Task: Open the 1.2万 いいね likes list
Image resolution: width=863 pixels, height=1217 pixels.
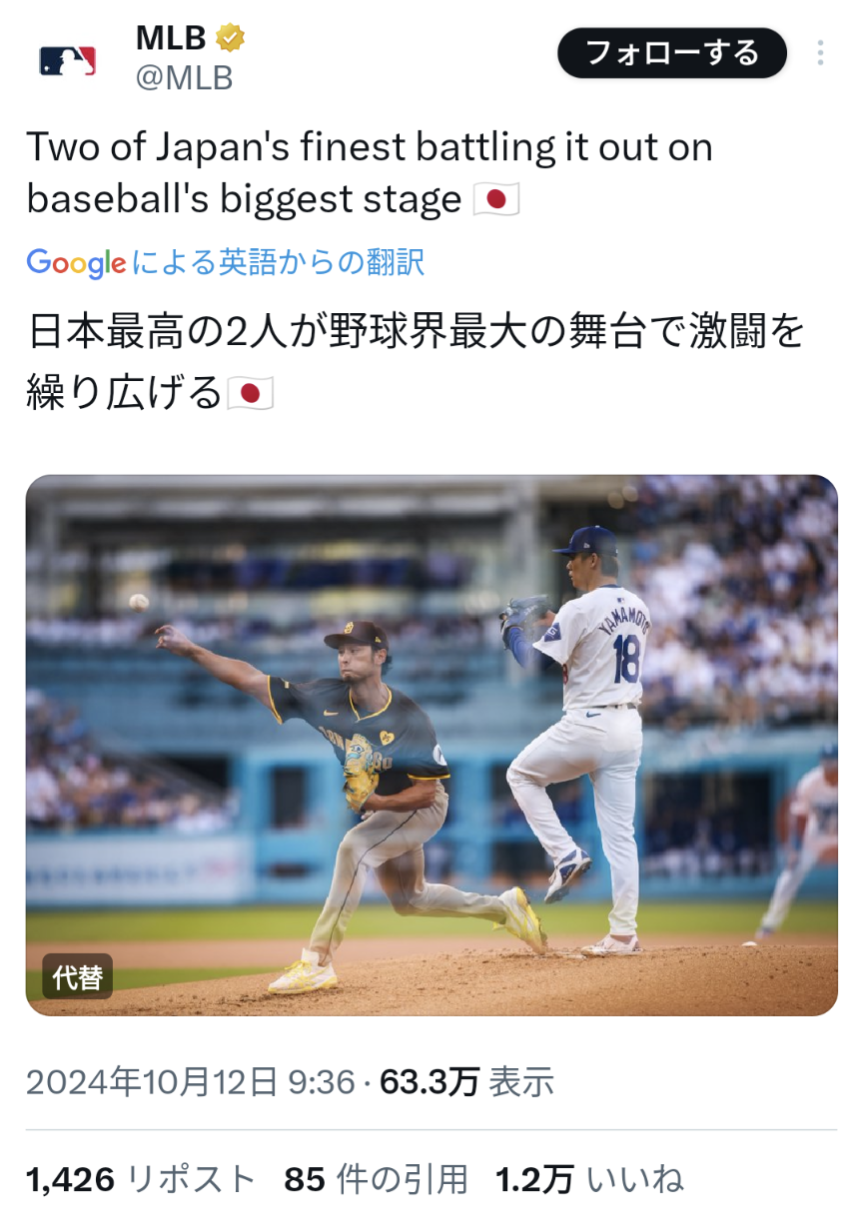Action: point(590,1180)
